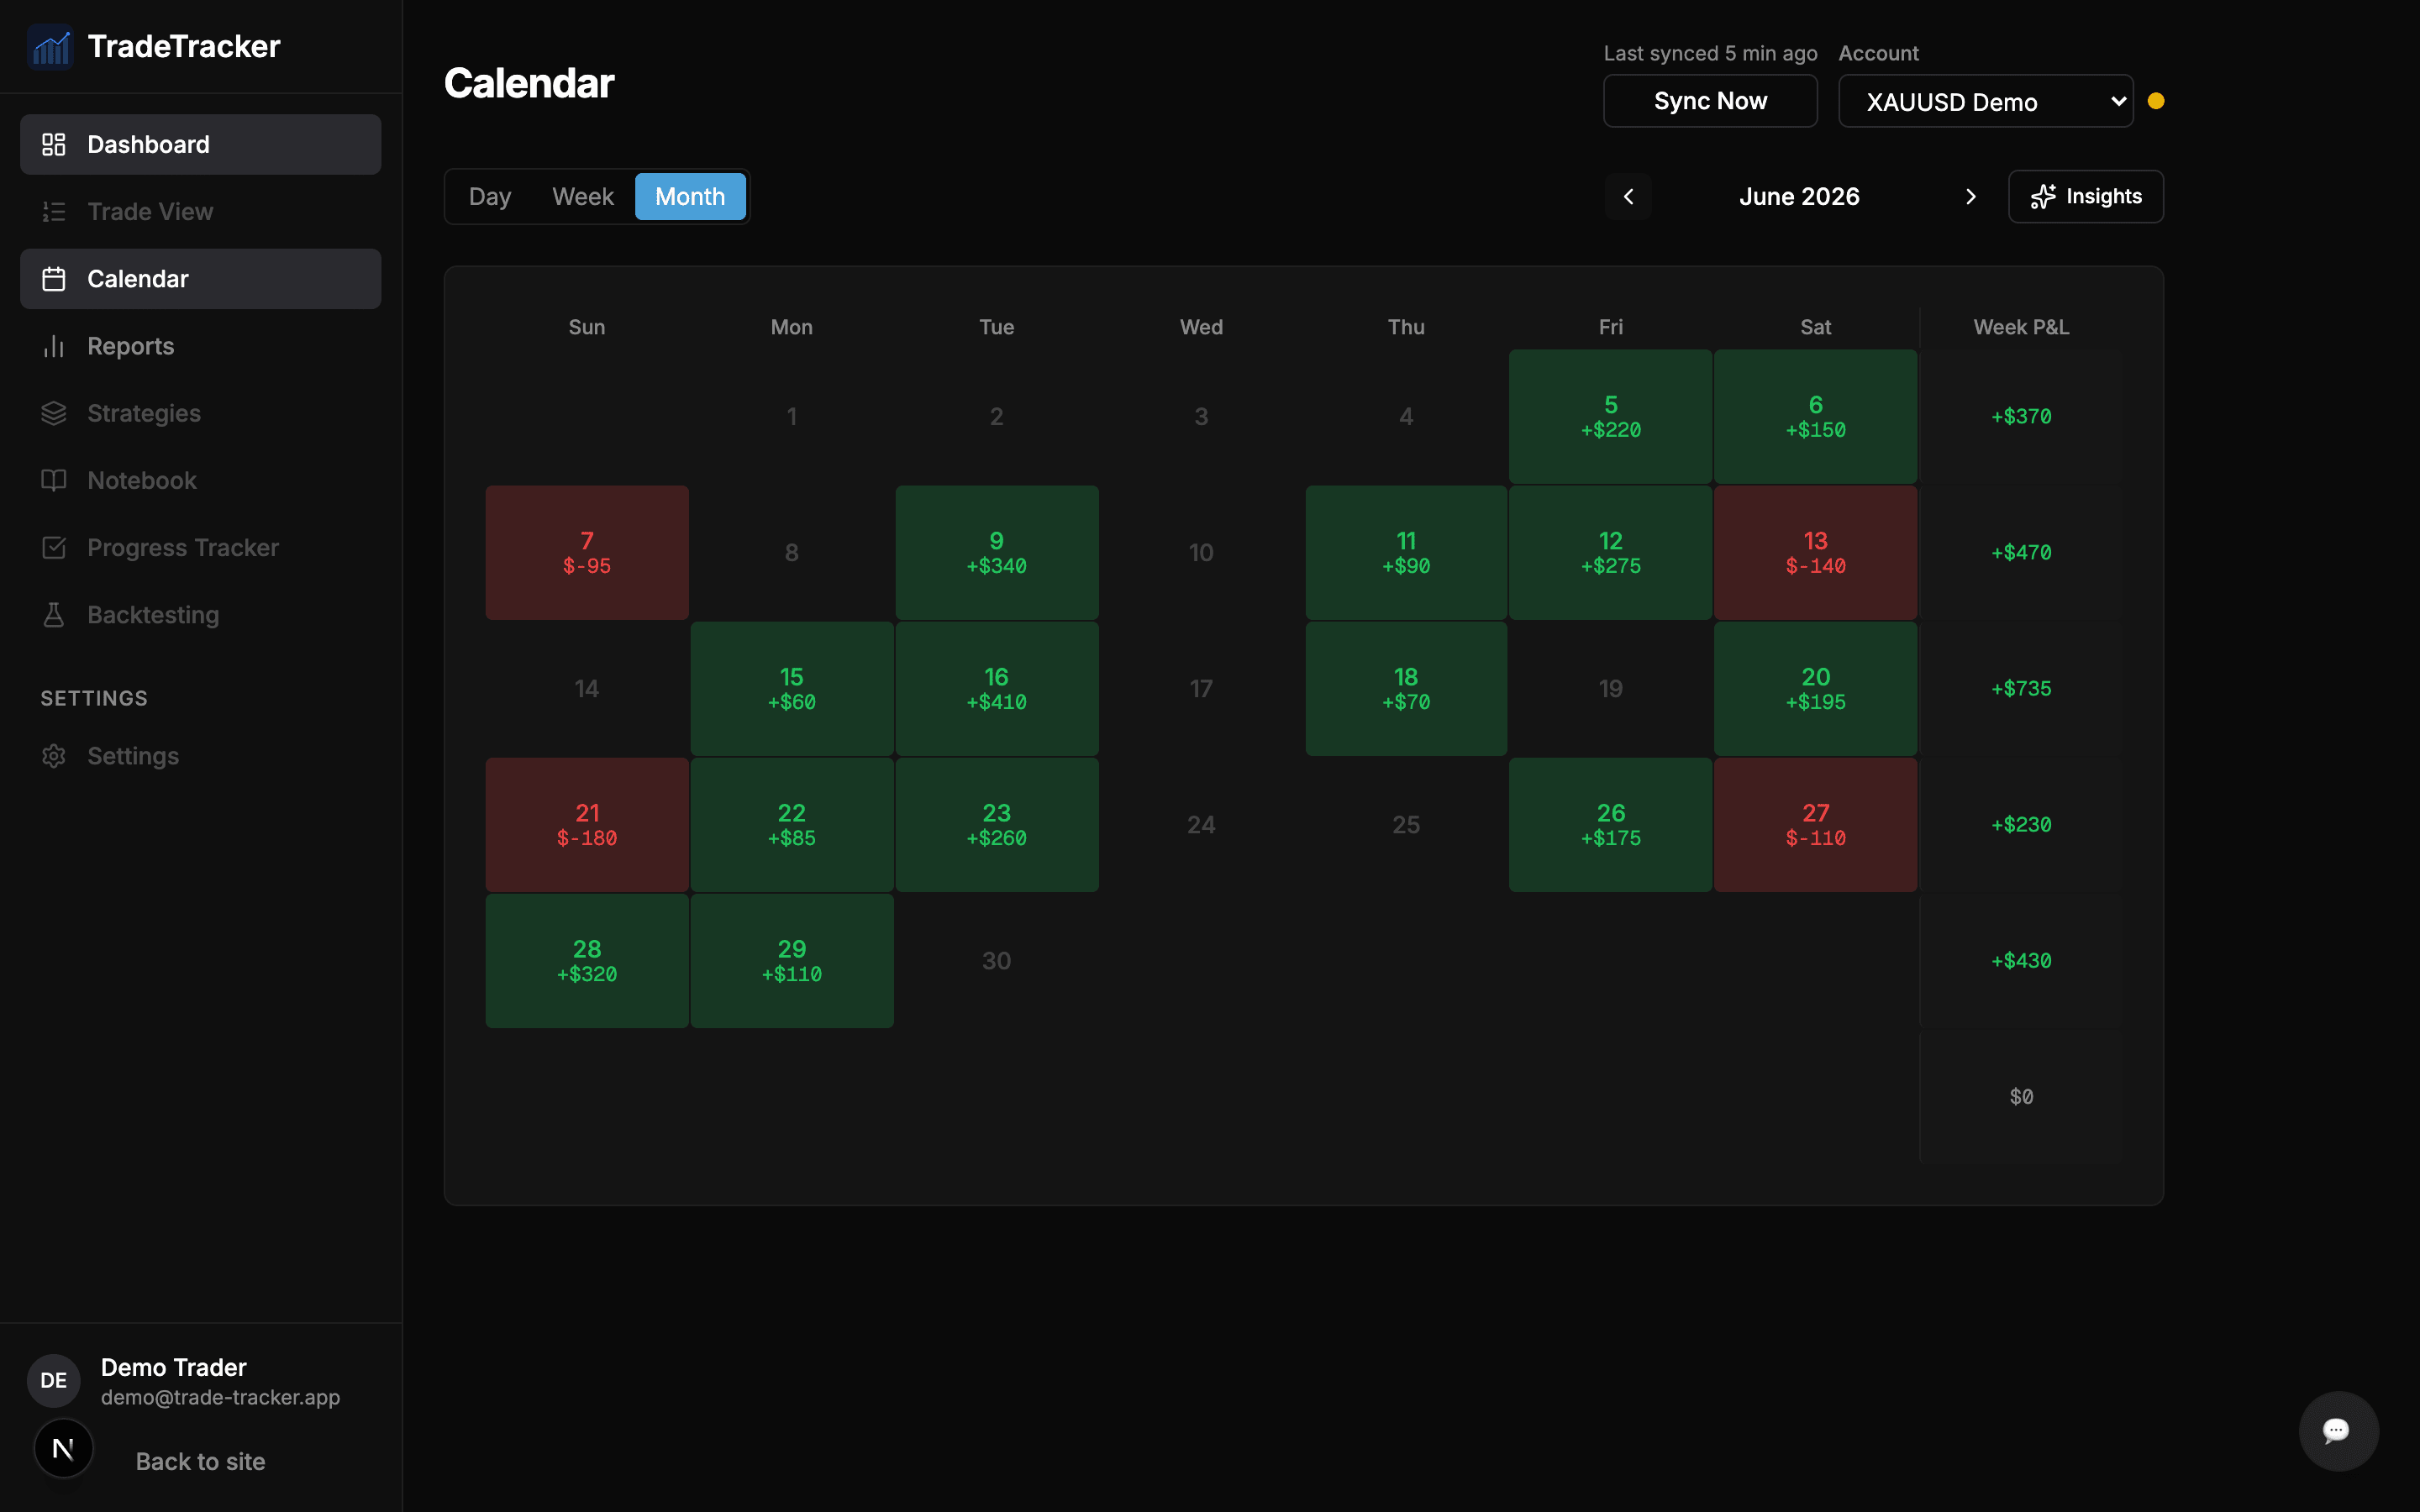Open Settings in the sidebar
Screen dimensions: 2420x1512
200,756
